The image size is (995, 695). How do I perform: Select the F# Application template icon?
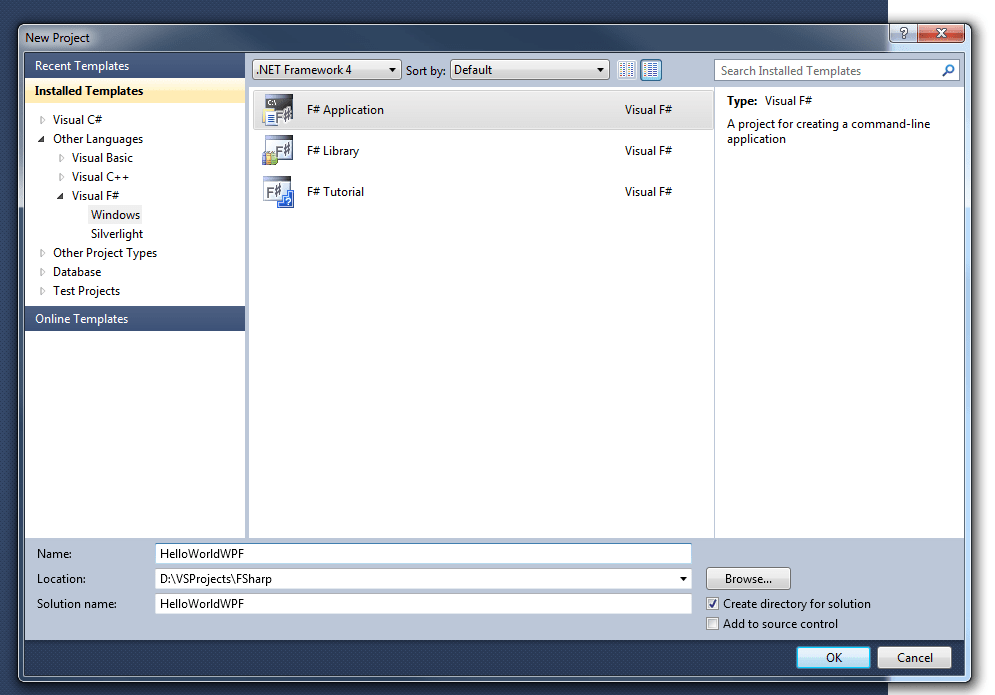click(x=278, y=110)
